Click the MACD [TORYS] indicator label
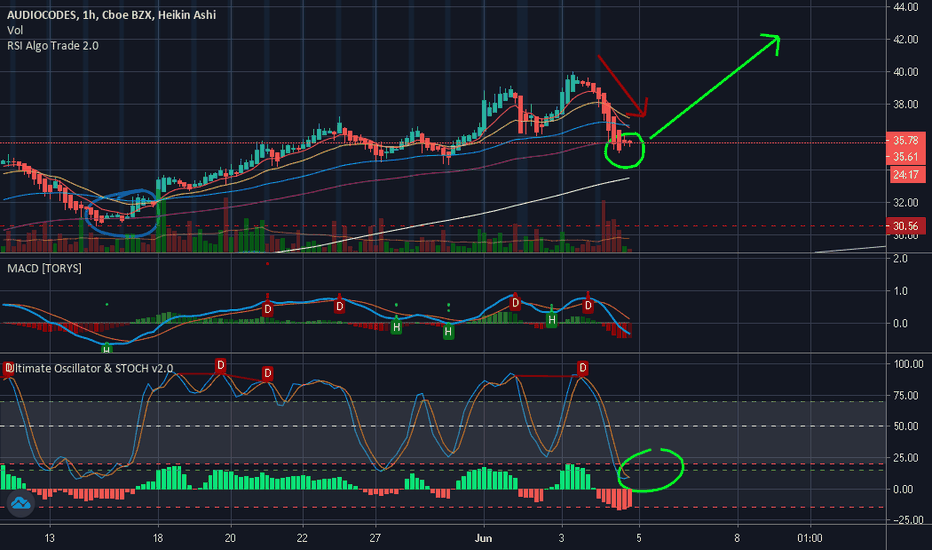Screen dimensions: 932x550 (x=44, y=268)
